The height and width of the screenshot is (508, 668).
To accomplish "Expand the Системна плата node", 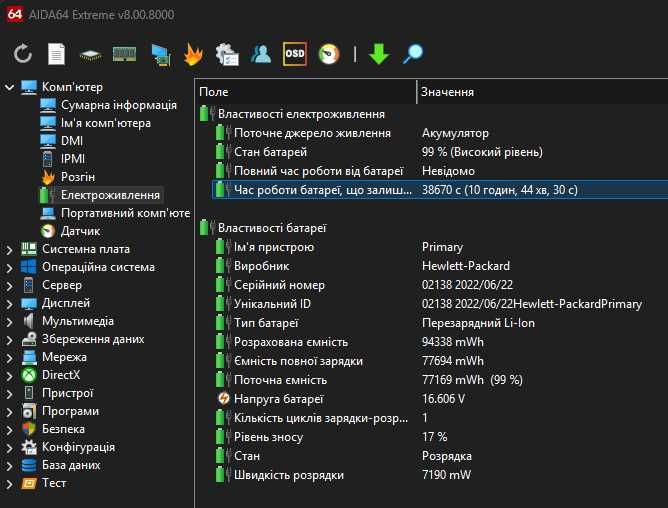I will 9,249.
